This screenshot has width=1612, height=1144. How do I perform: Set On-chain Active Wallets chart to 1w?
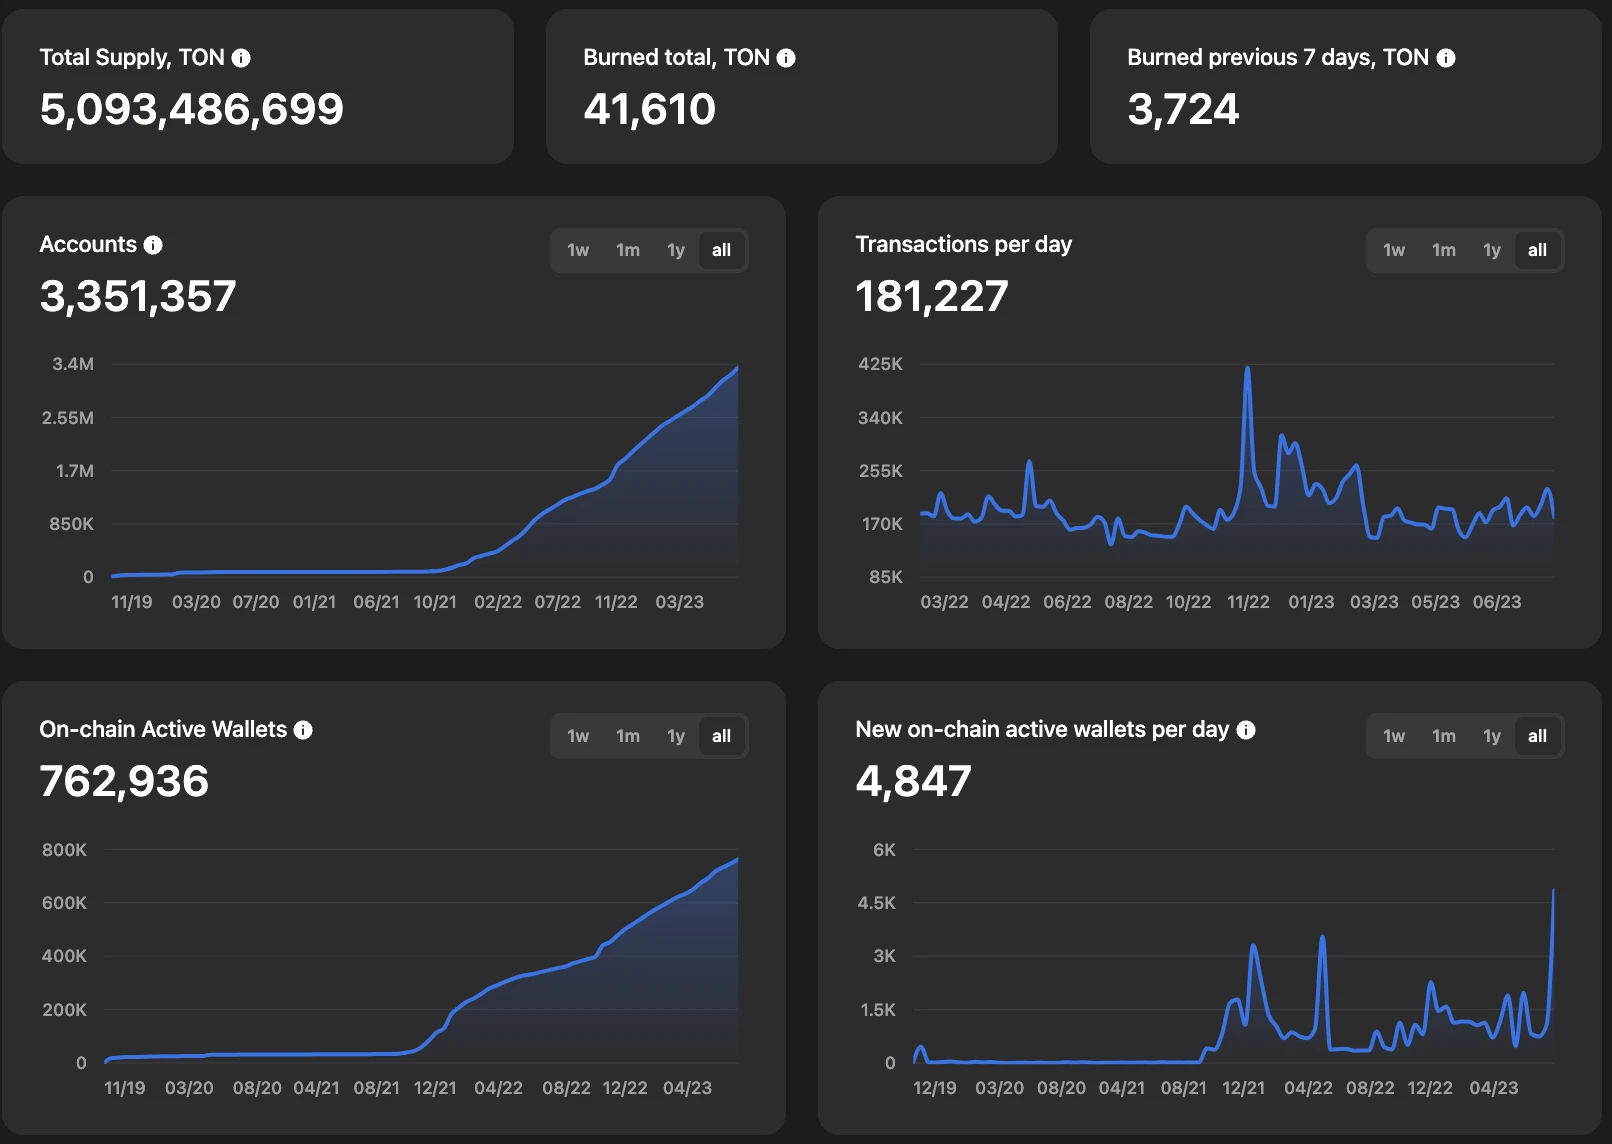point(578,736)
